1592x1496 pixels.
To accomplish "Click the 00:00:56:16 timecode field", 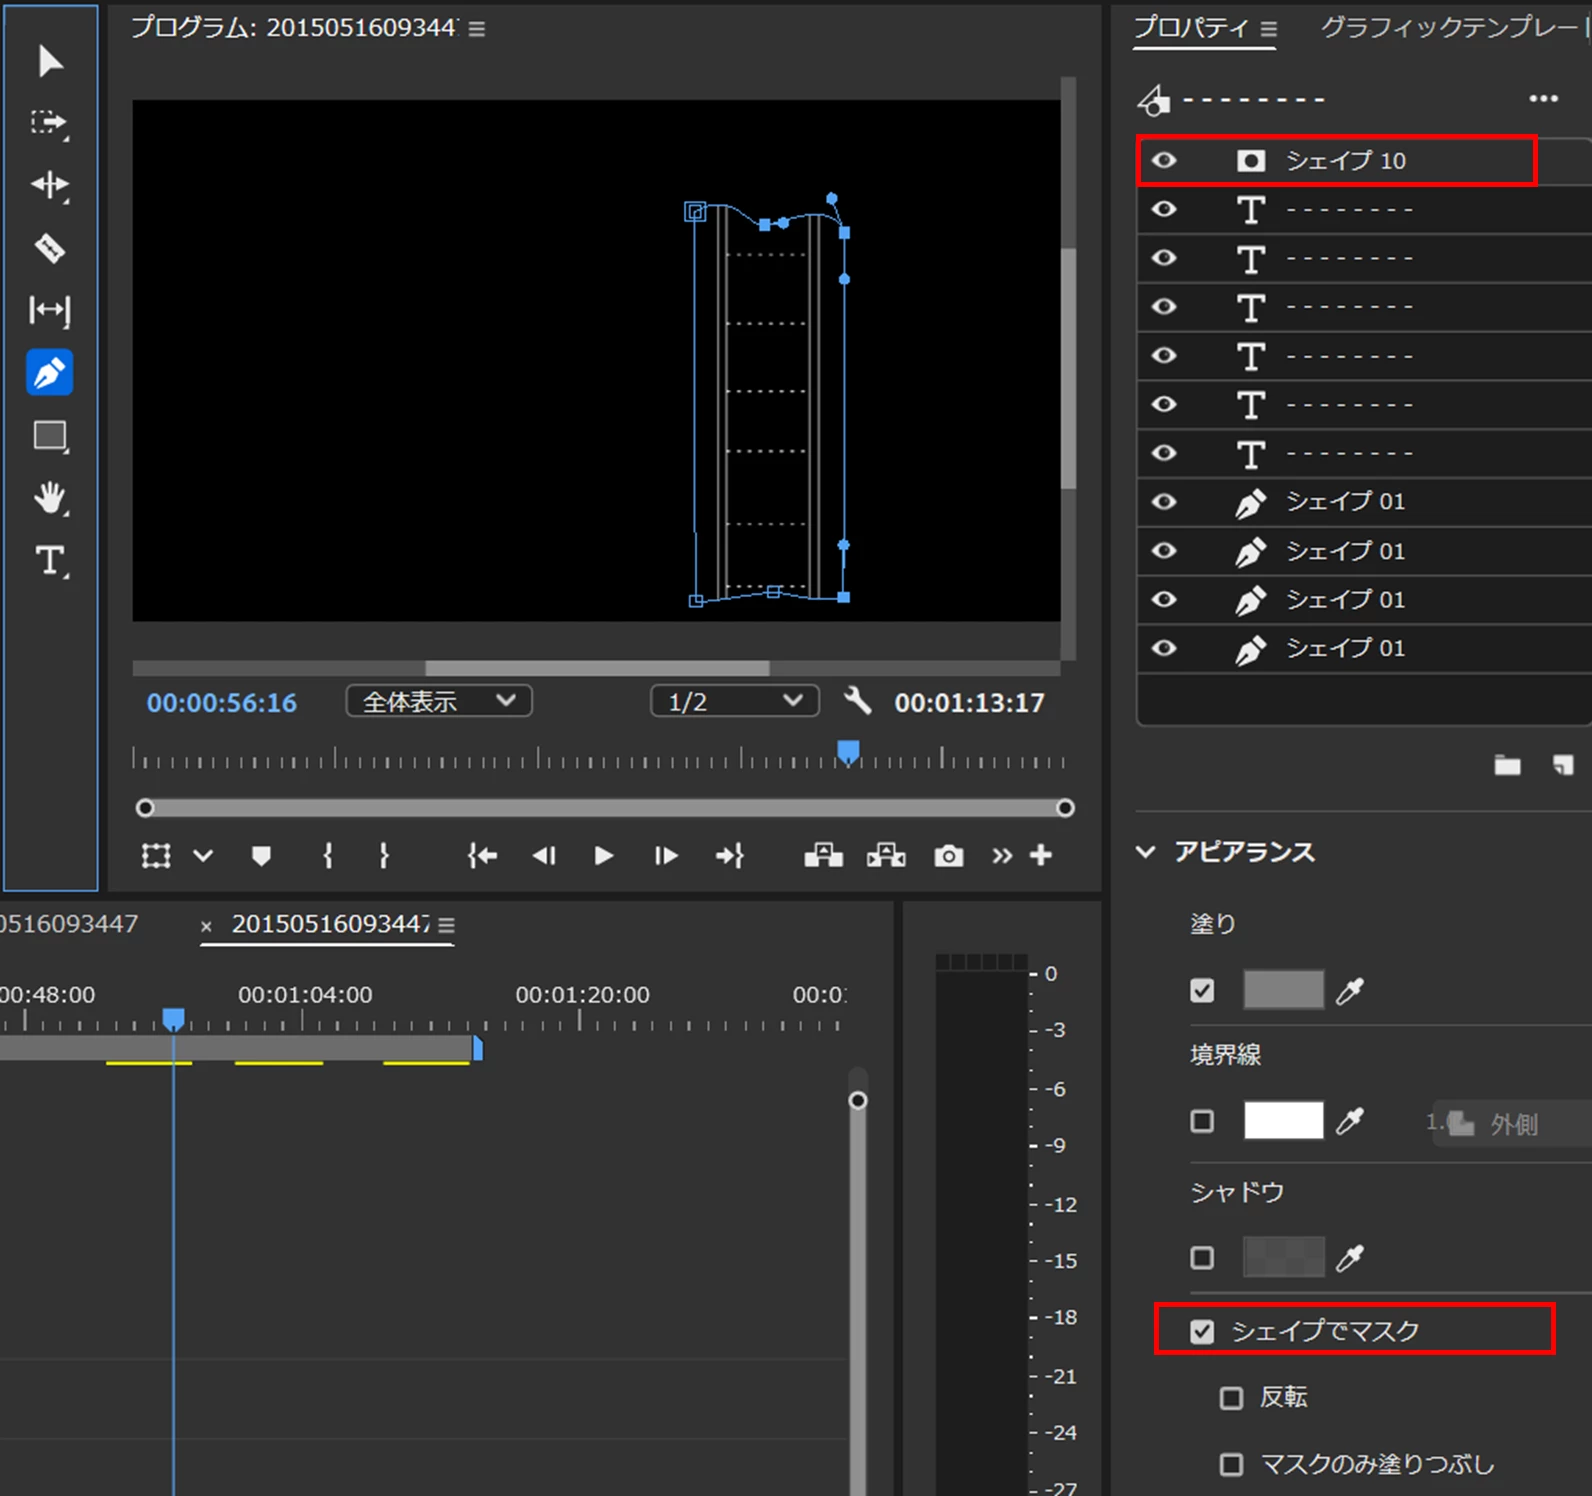I will point(222,703).
